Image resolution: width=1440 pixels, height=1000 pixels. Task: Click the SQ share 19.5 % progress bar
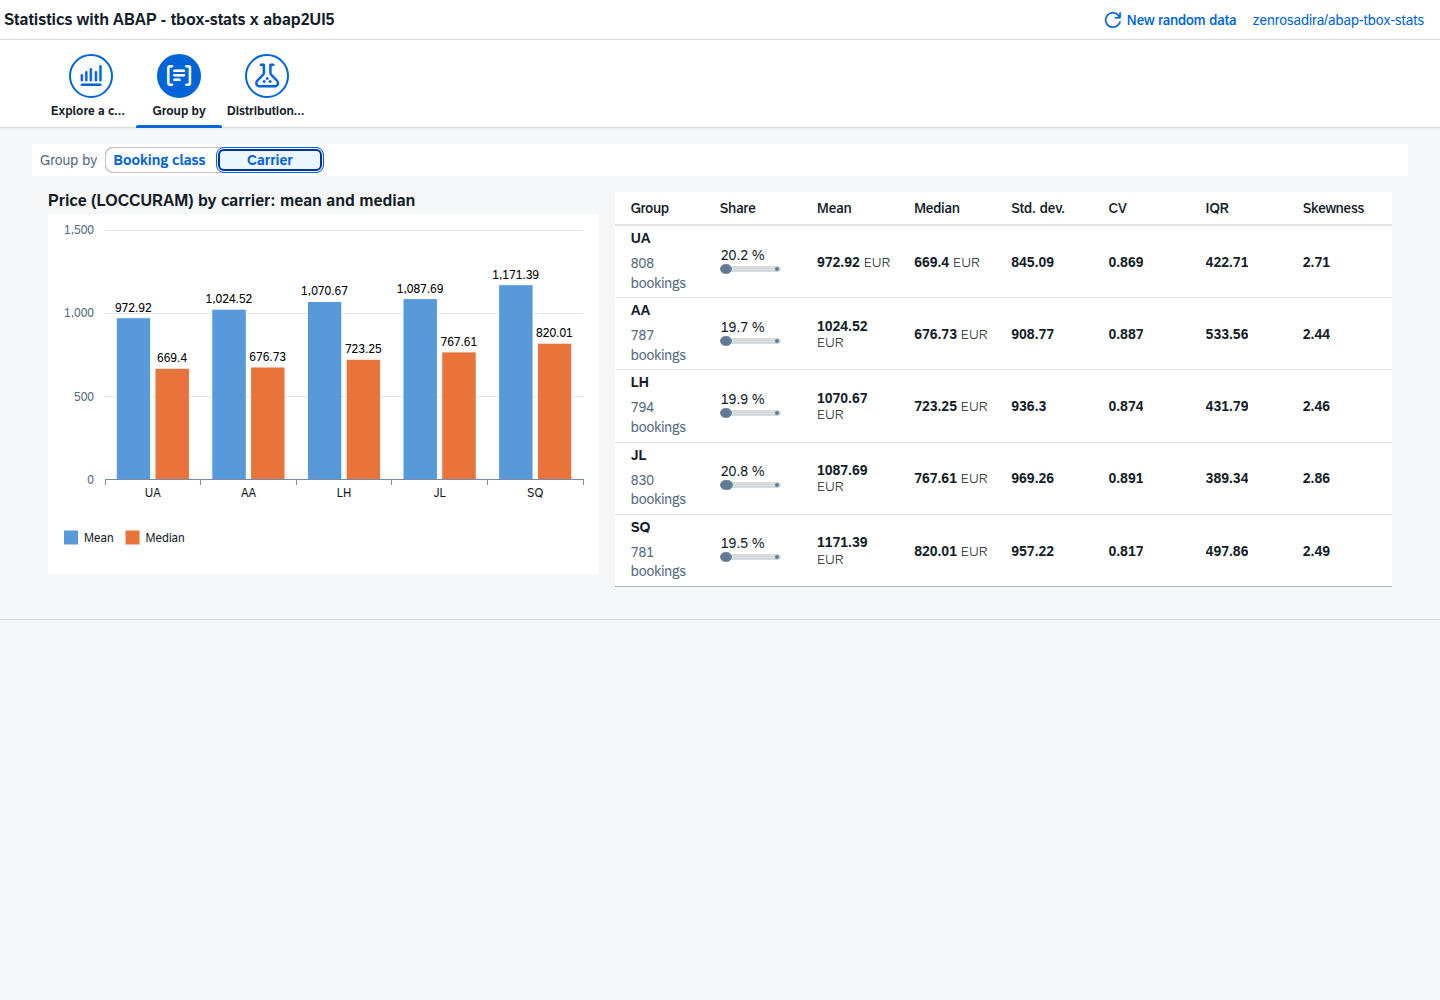click(750, 557)
